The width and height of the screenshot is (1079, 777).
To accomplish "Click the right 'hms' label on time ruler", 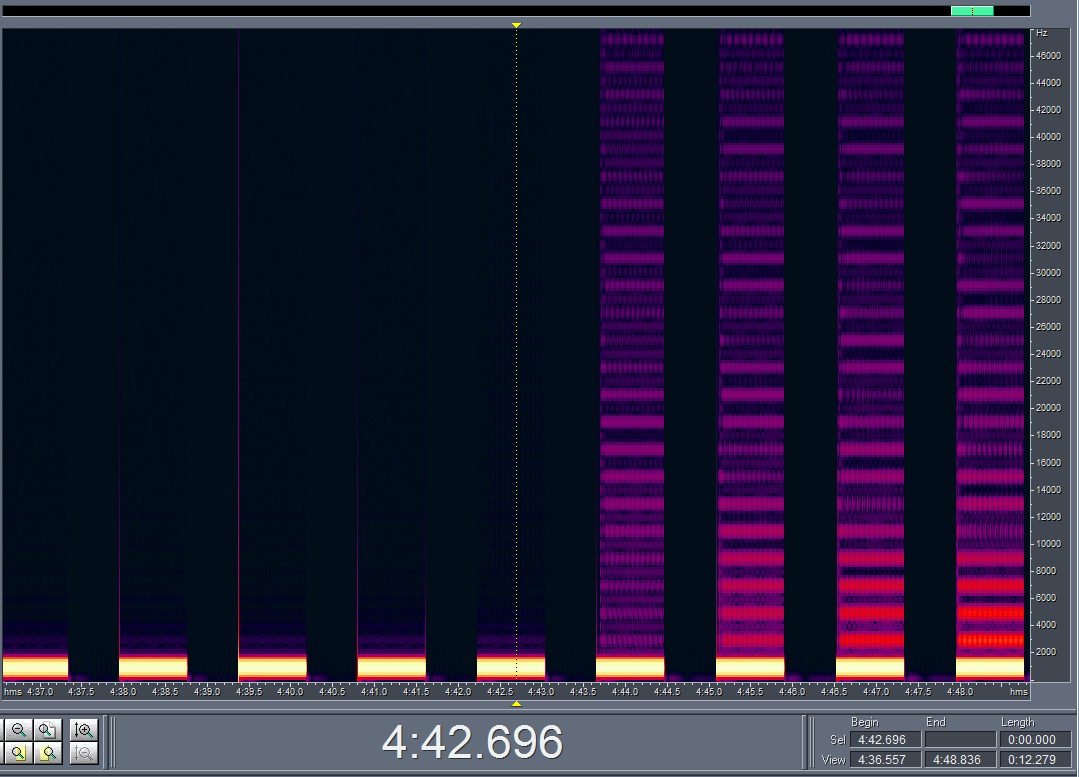I will (x=1018, y=692).
